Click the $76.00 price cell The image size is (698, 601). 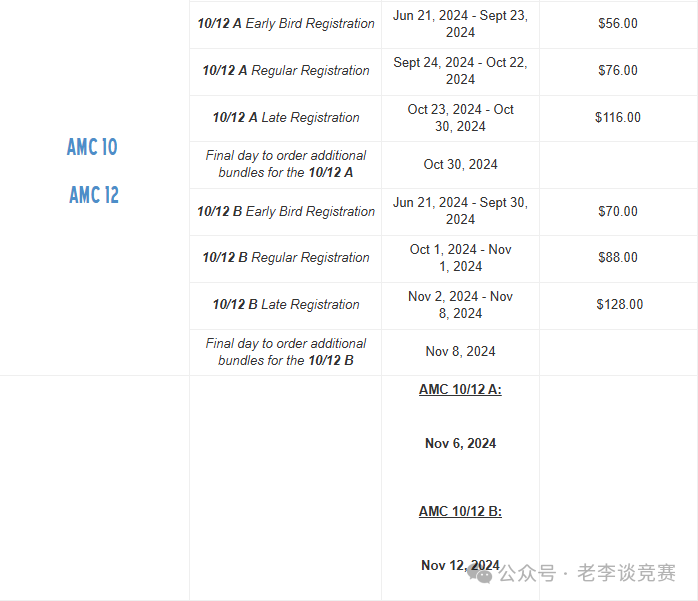coord(618,71)
